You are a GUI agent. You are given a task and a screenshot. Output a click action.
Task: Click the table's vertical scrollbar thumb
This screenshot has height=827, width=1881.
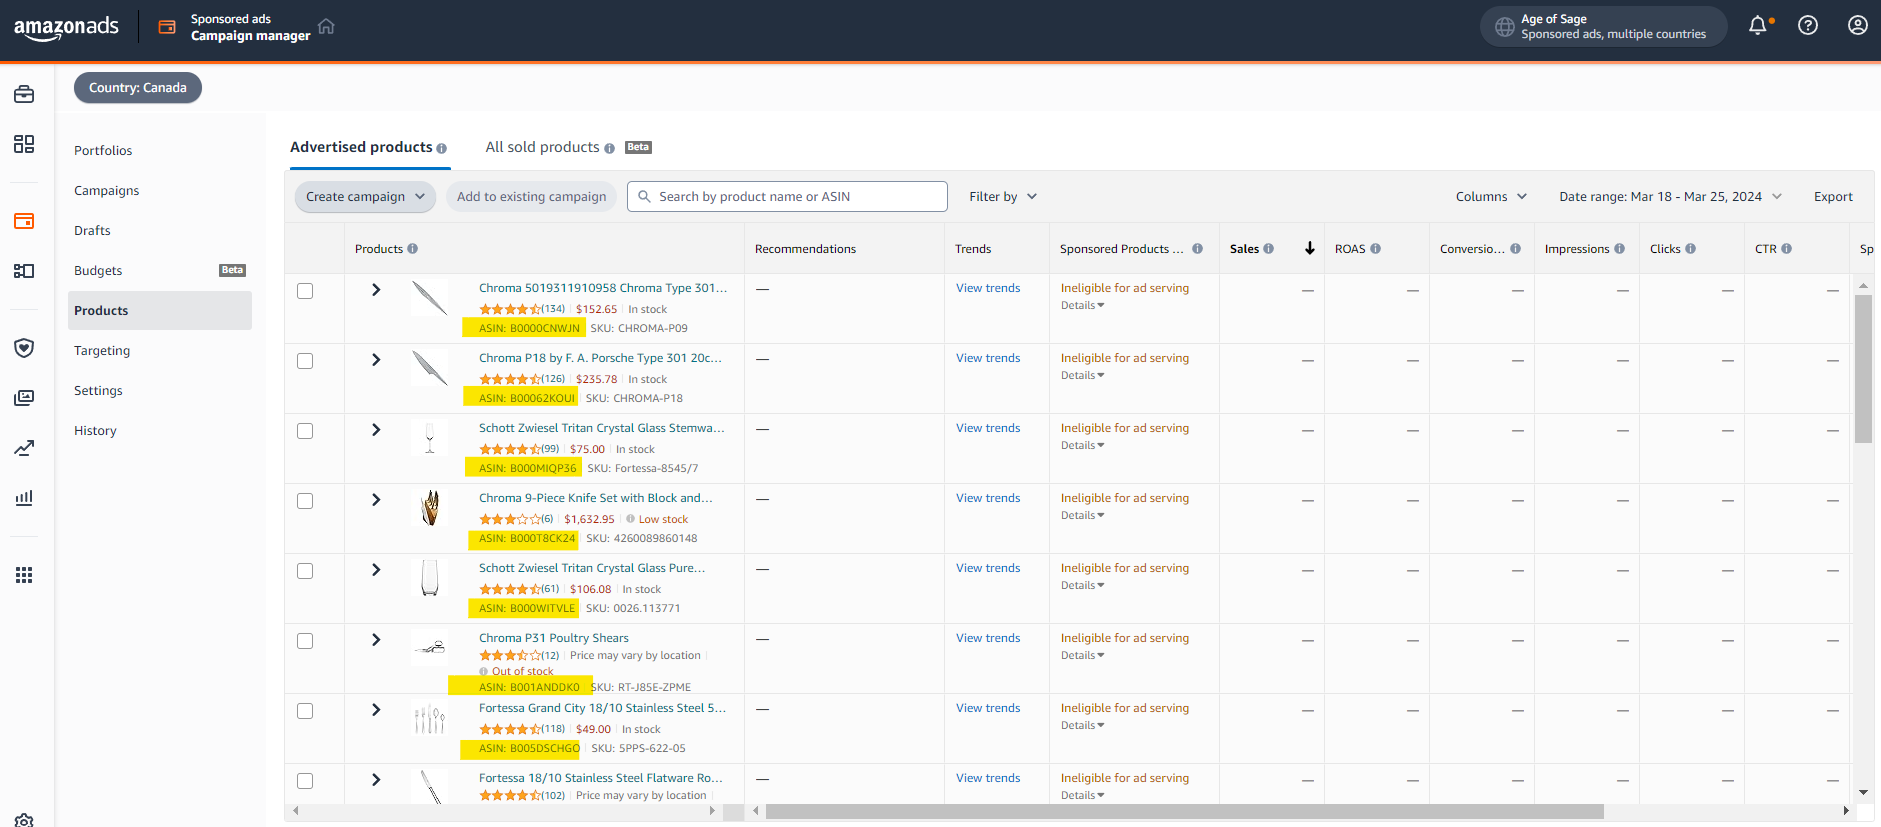pyautogui.click(x=1863, y=369)
